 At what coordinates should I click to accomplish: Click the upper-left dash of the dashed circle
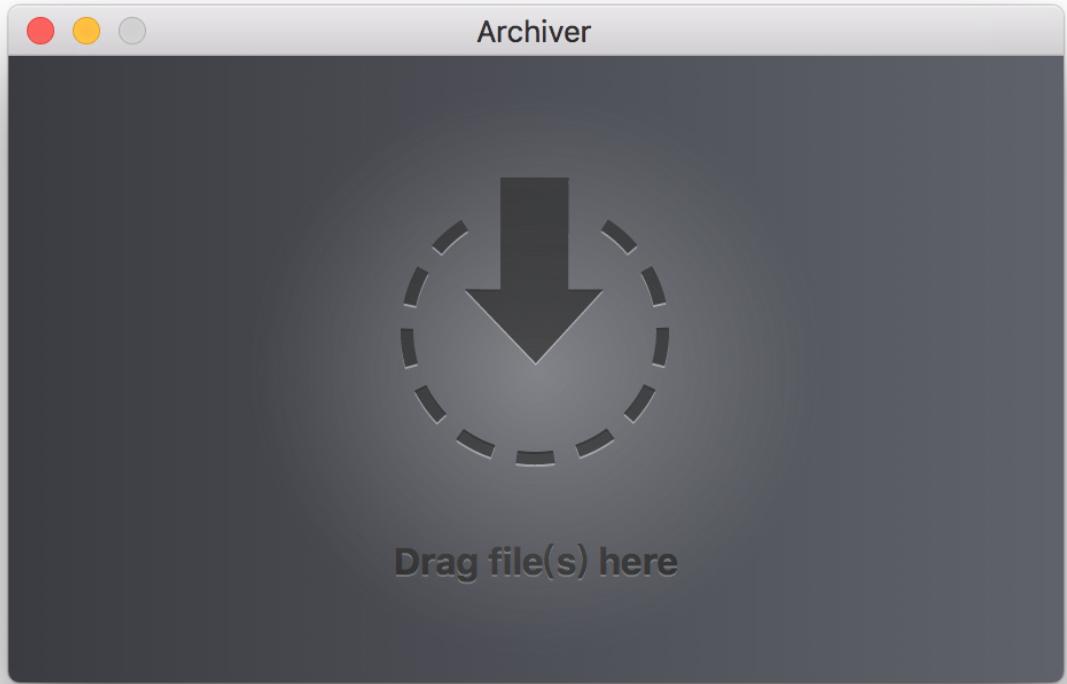coord(450,237)
